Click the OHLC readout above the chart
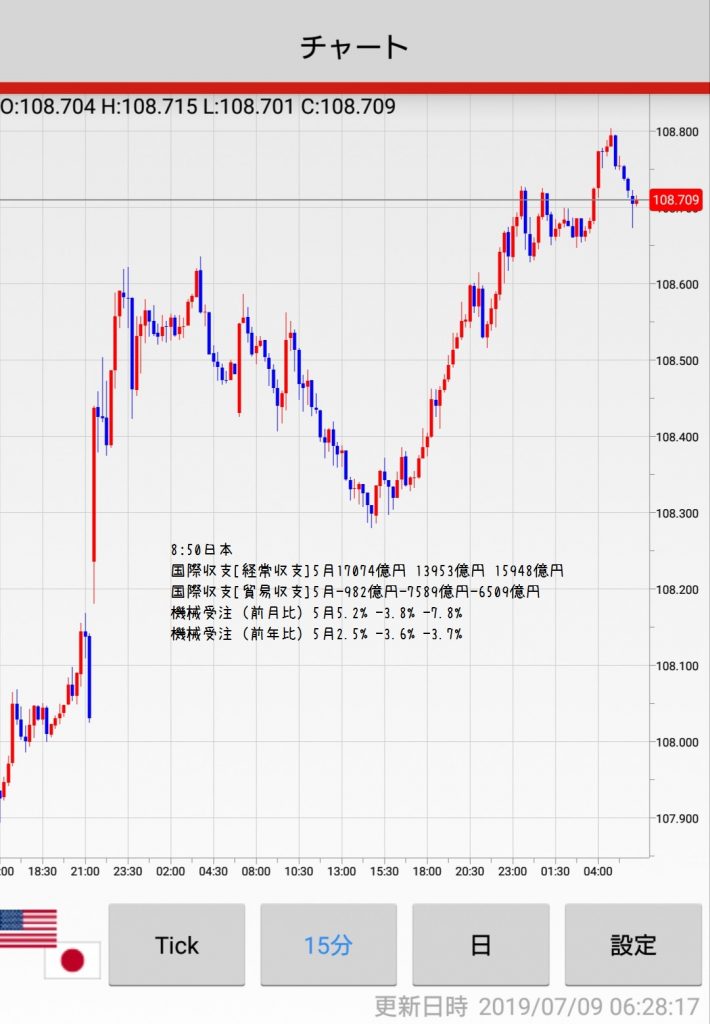 coord(198,107)
